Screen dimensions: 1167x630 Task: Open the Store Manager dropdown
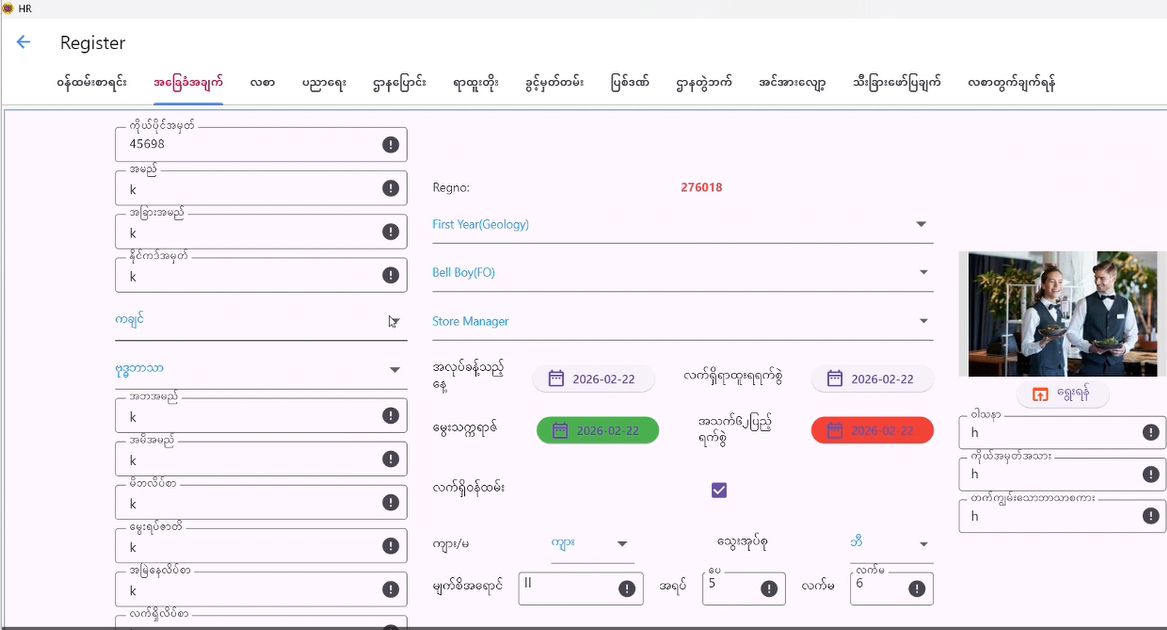(x=682, y=322)
